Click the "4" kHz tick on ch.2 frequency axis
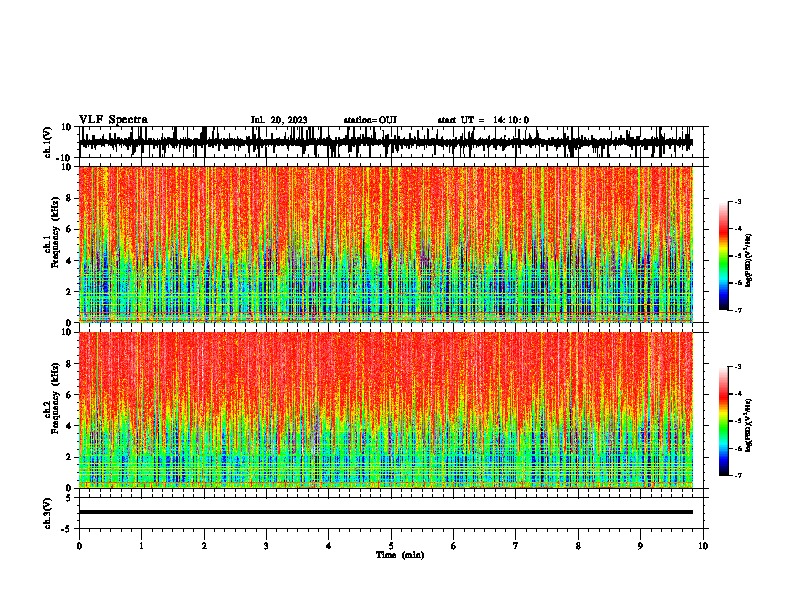This screenshot has height=612, width=792. point(69,426)
